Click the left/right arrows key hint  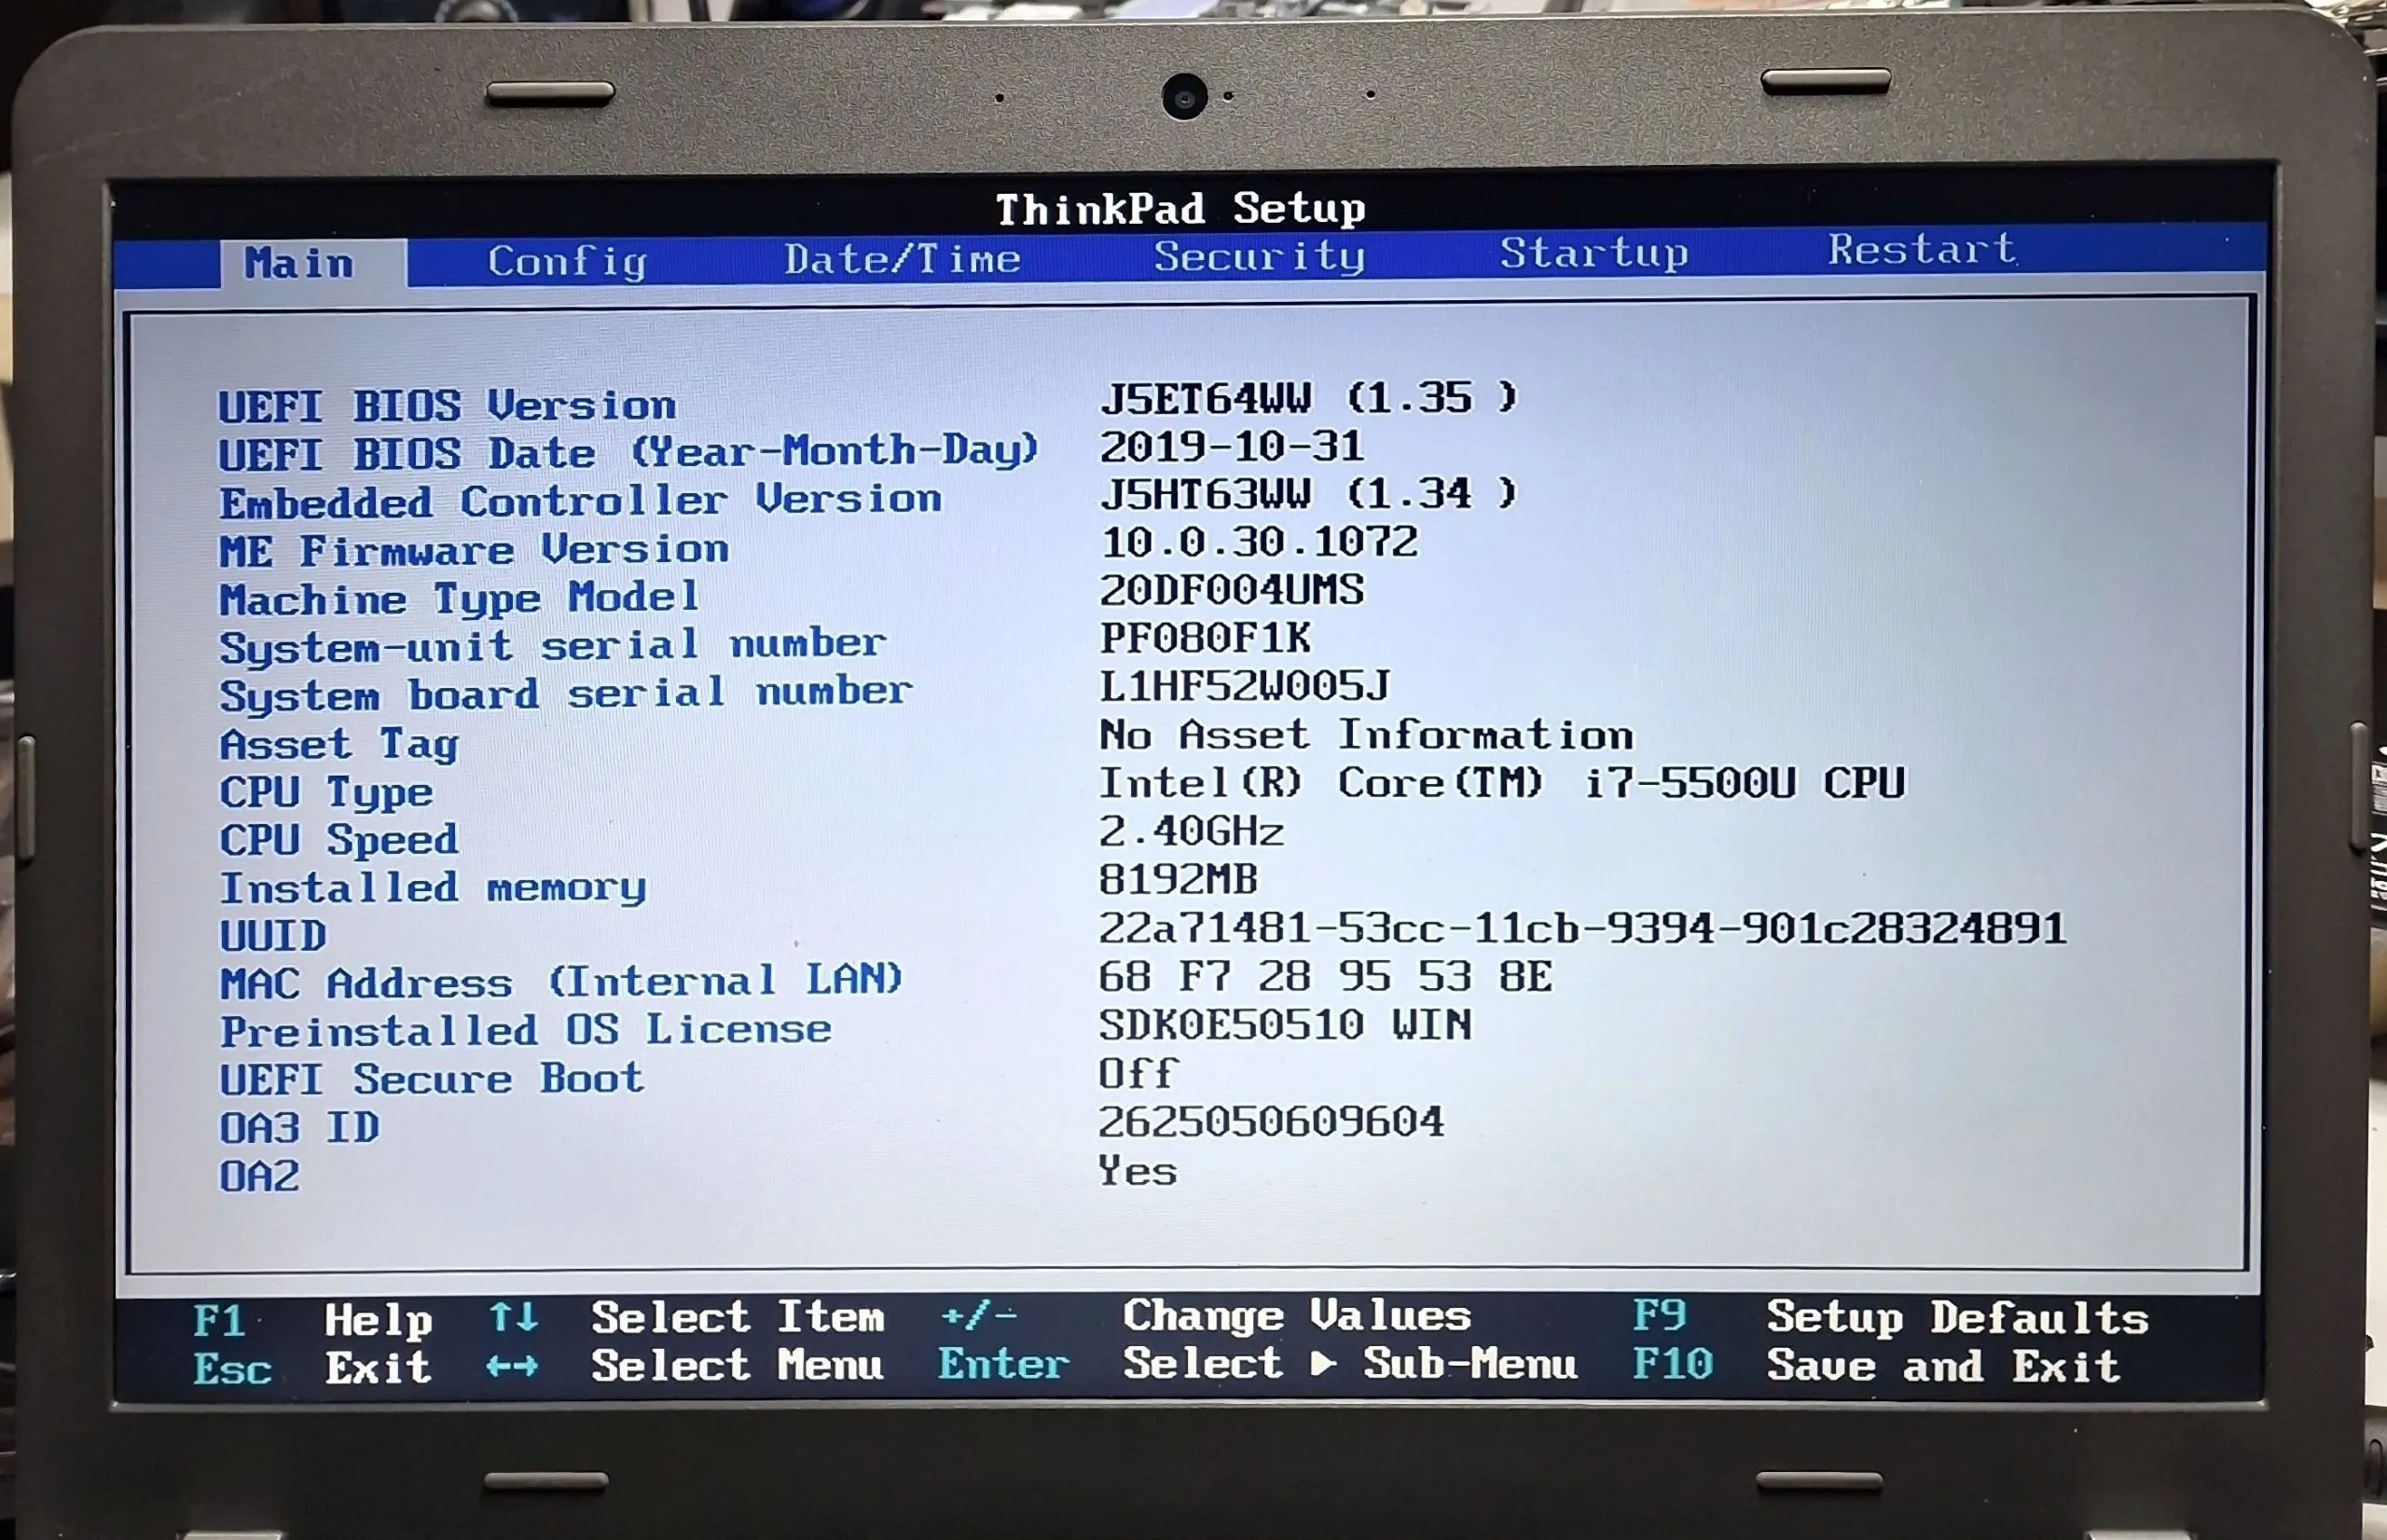click(513, 1366)
